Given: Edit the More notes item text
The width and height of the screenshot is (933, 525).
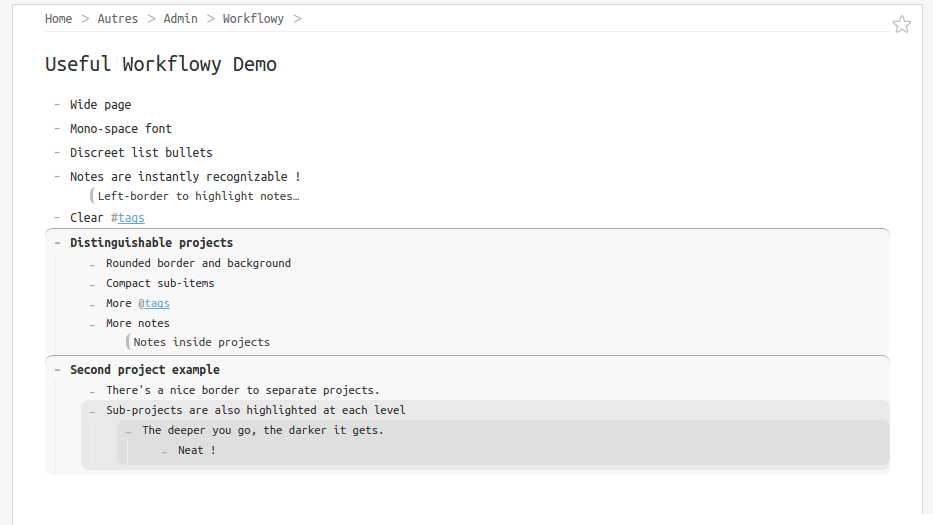Looking at the screenshot, I should coord(137,323).
